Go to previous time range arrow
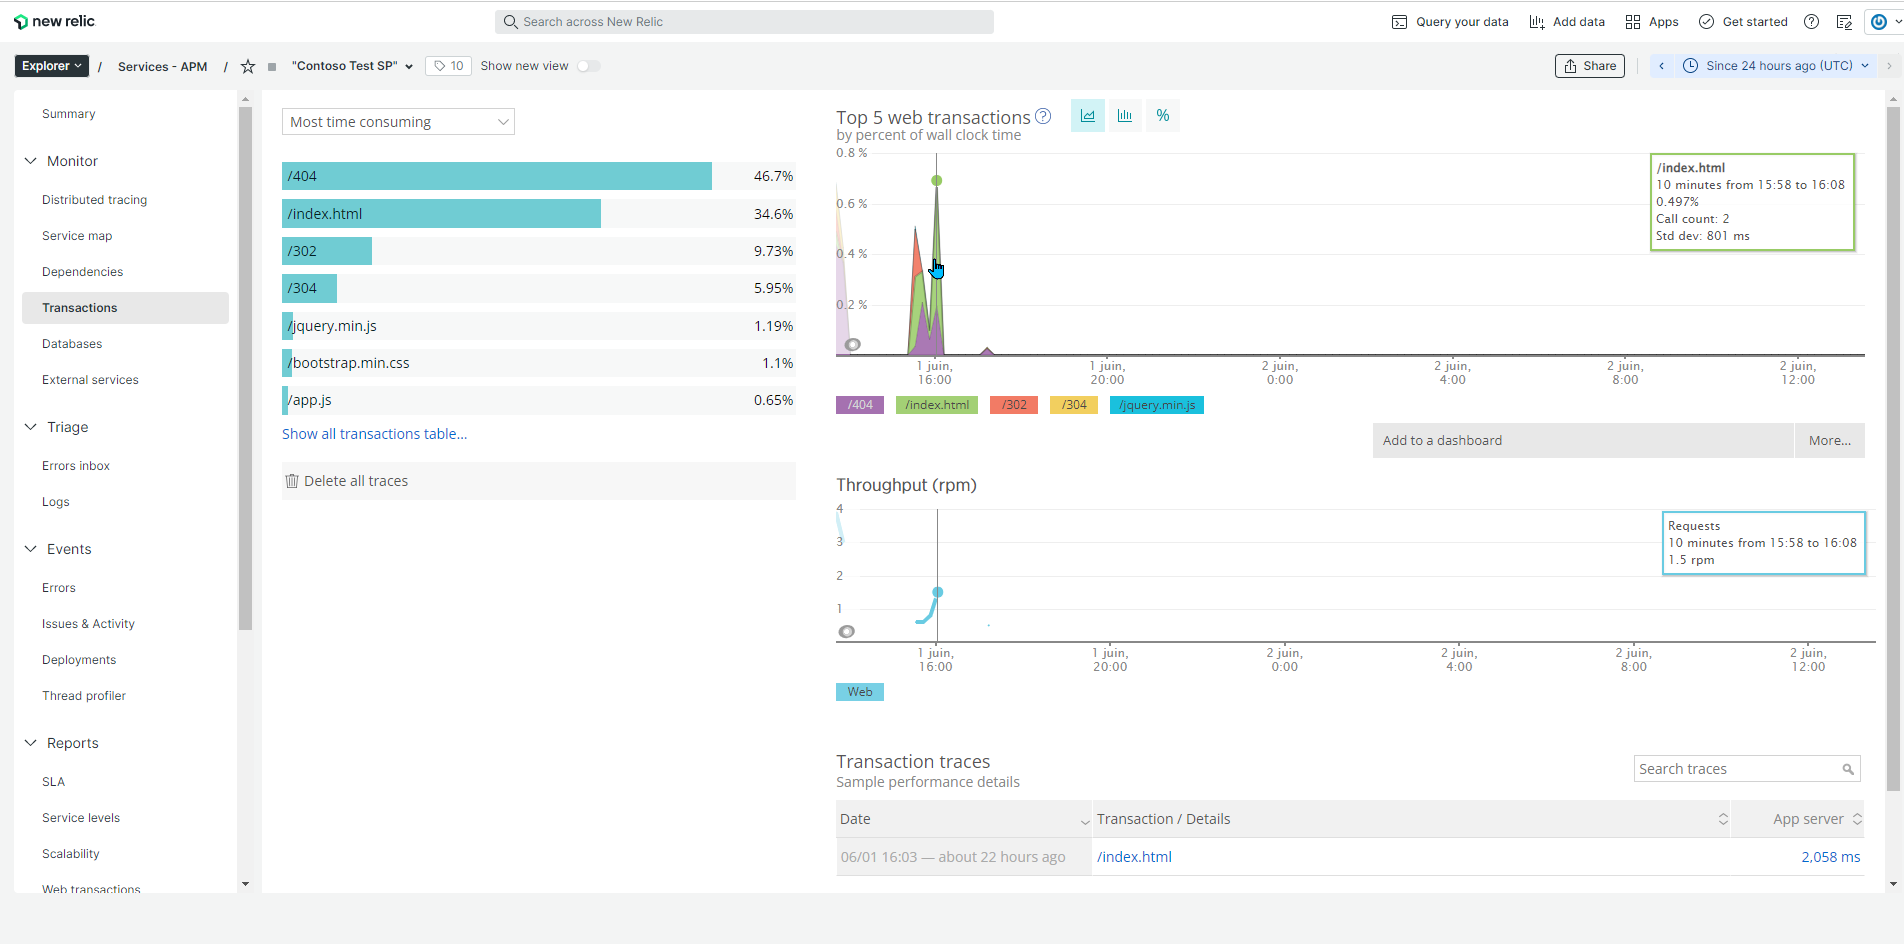Image resolution: width=1904 pixels, height=944 pixels. (1661, 66)
